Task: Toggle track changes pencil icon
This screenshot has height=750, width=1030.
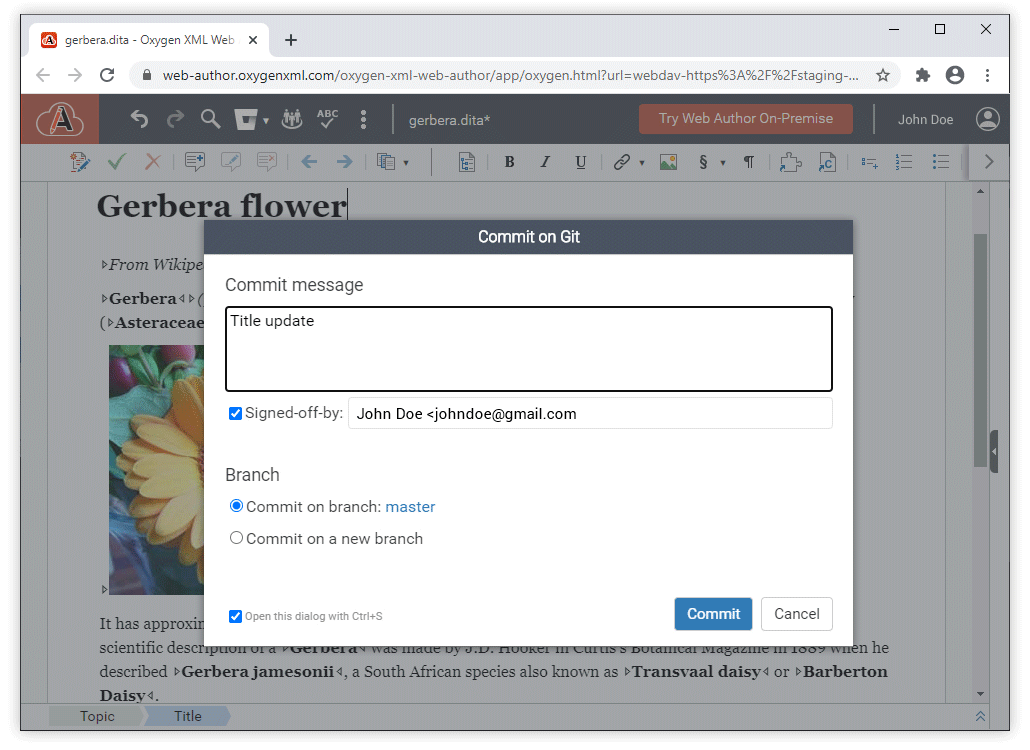Action: (79, 162)
